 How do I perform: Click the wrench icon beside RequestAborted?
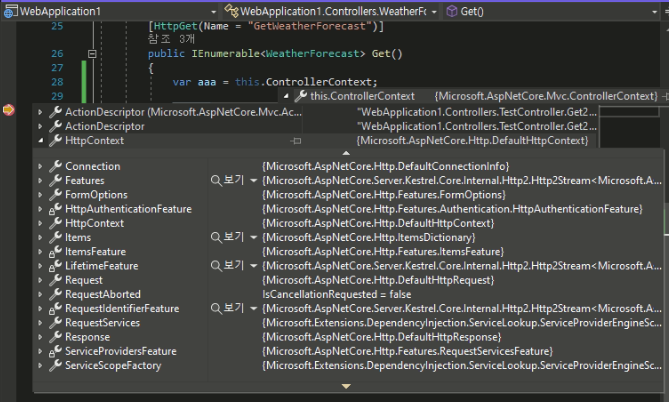pyautogui.click(x=55, y=294)
